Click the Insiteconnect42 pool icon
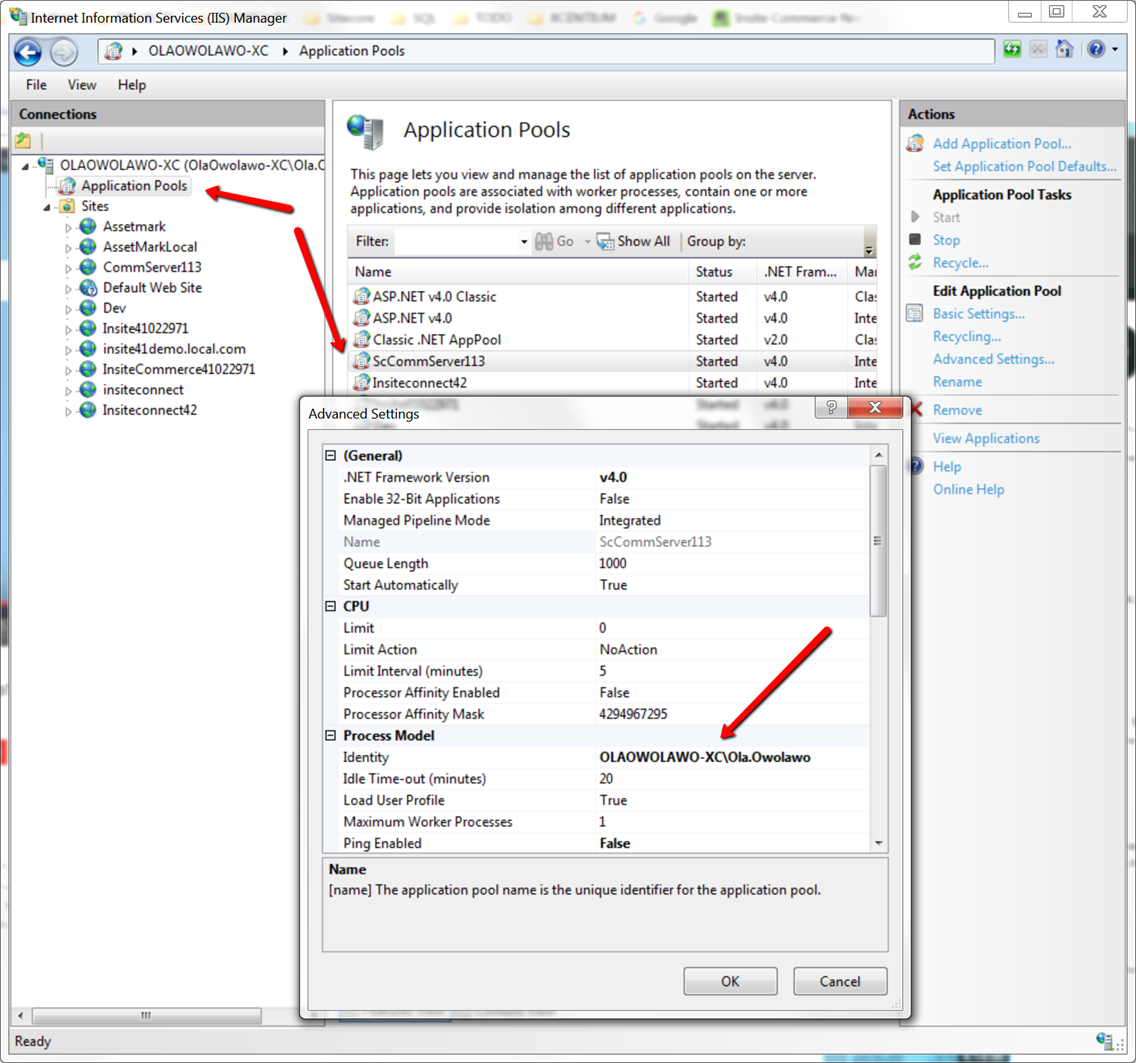 pos(362,382)
